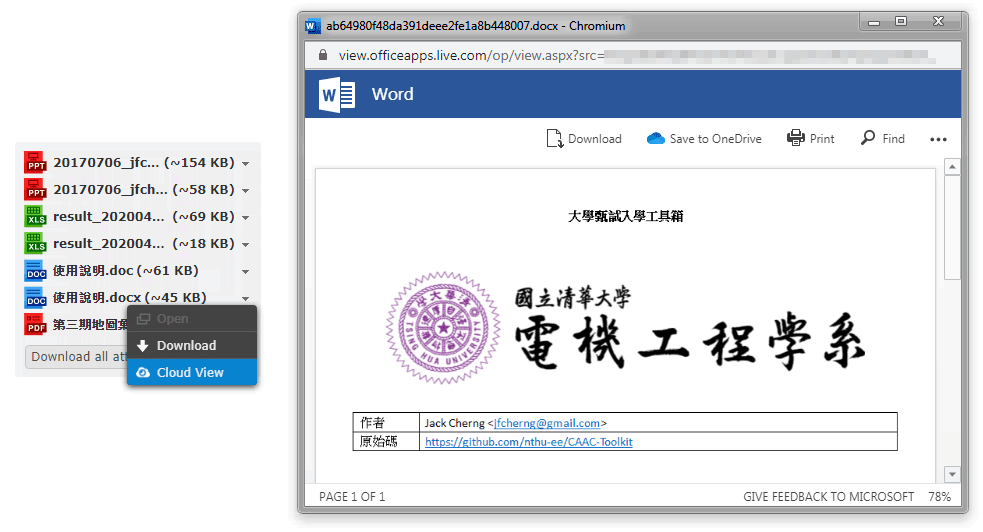983x532 pixels.
Task: Click the DOC icon of 使用說明.docx
Action: 35,297
